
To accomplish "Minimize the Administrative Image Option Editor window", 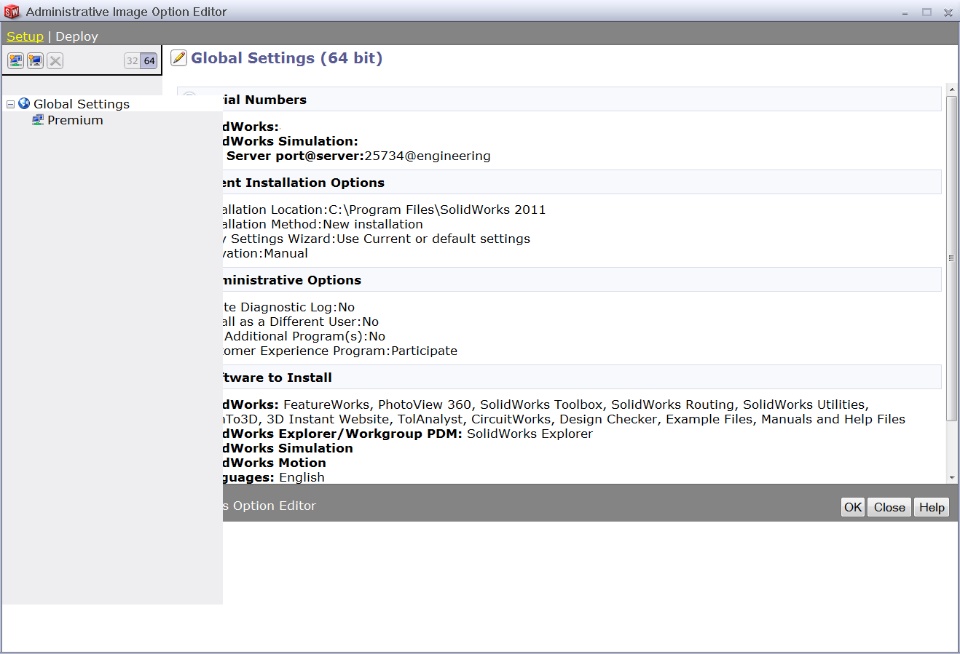I will (905, 12).
